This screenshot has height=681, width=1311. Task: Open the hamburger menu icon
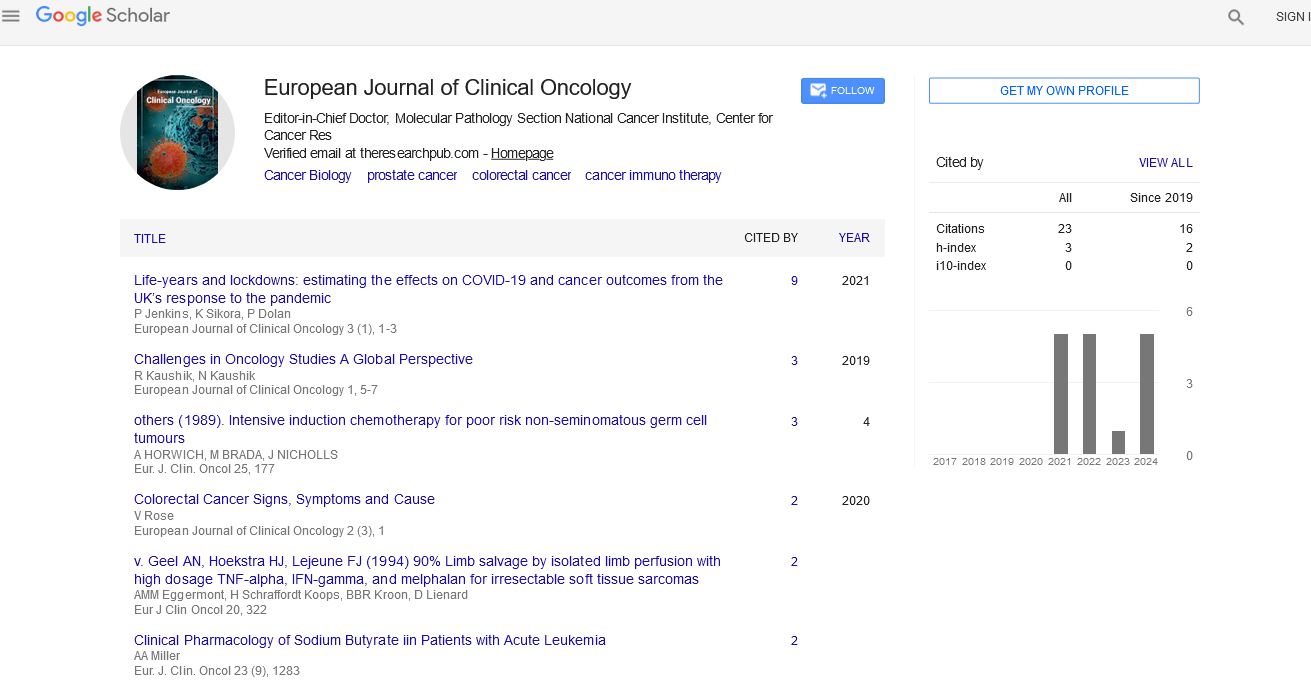(x=11, y=16)
